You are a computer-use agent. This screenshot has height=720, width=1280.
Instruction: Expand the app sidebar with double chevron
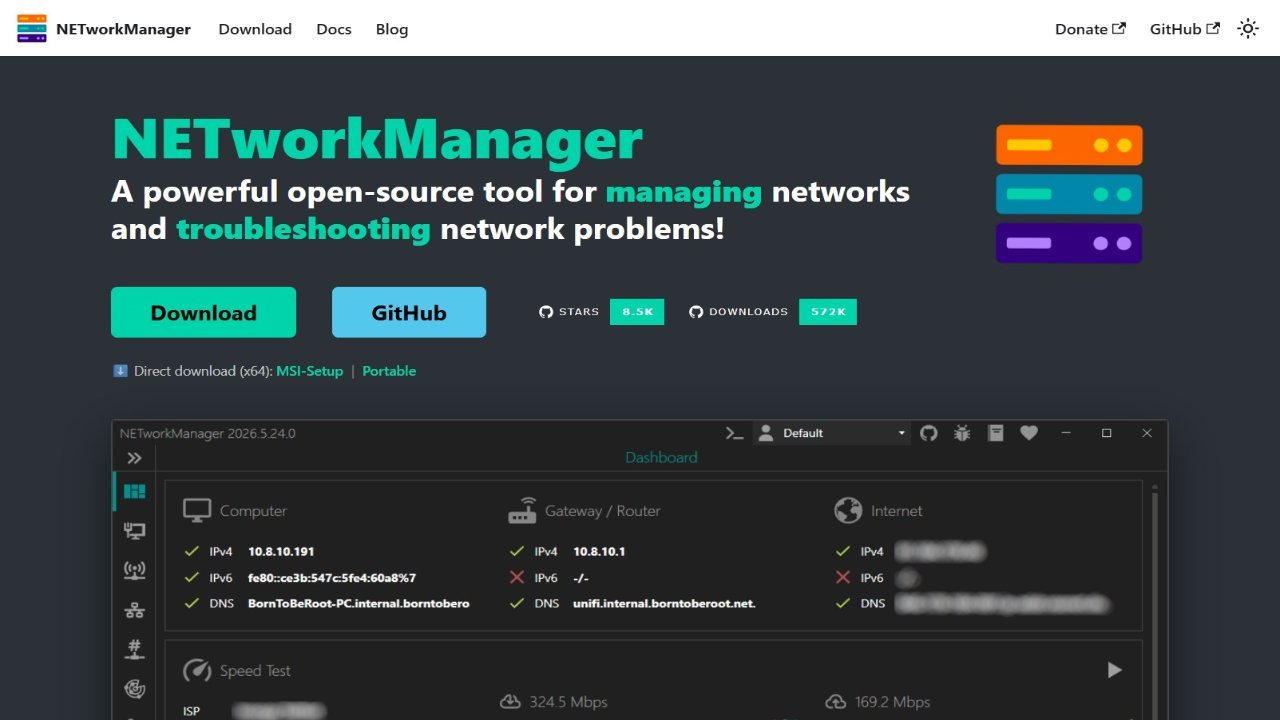pyautogui.click(x=134, y=458)
